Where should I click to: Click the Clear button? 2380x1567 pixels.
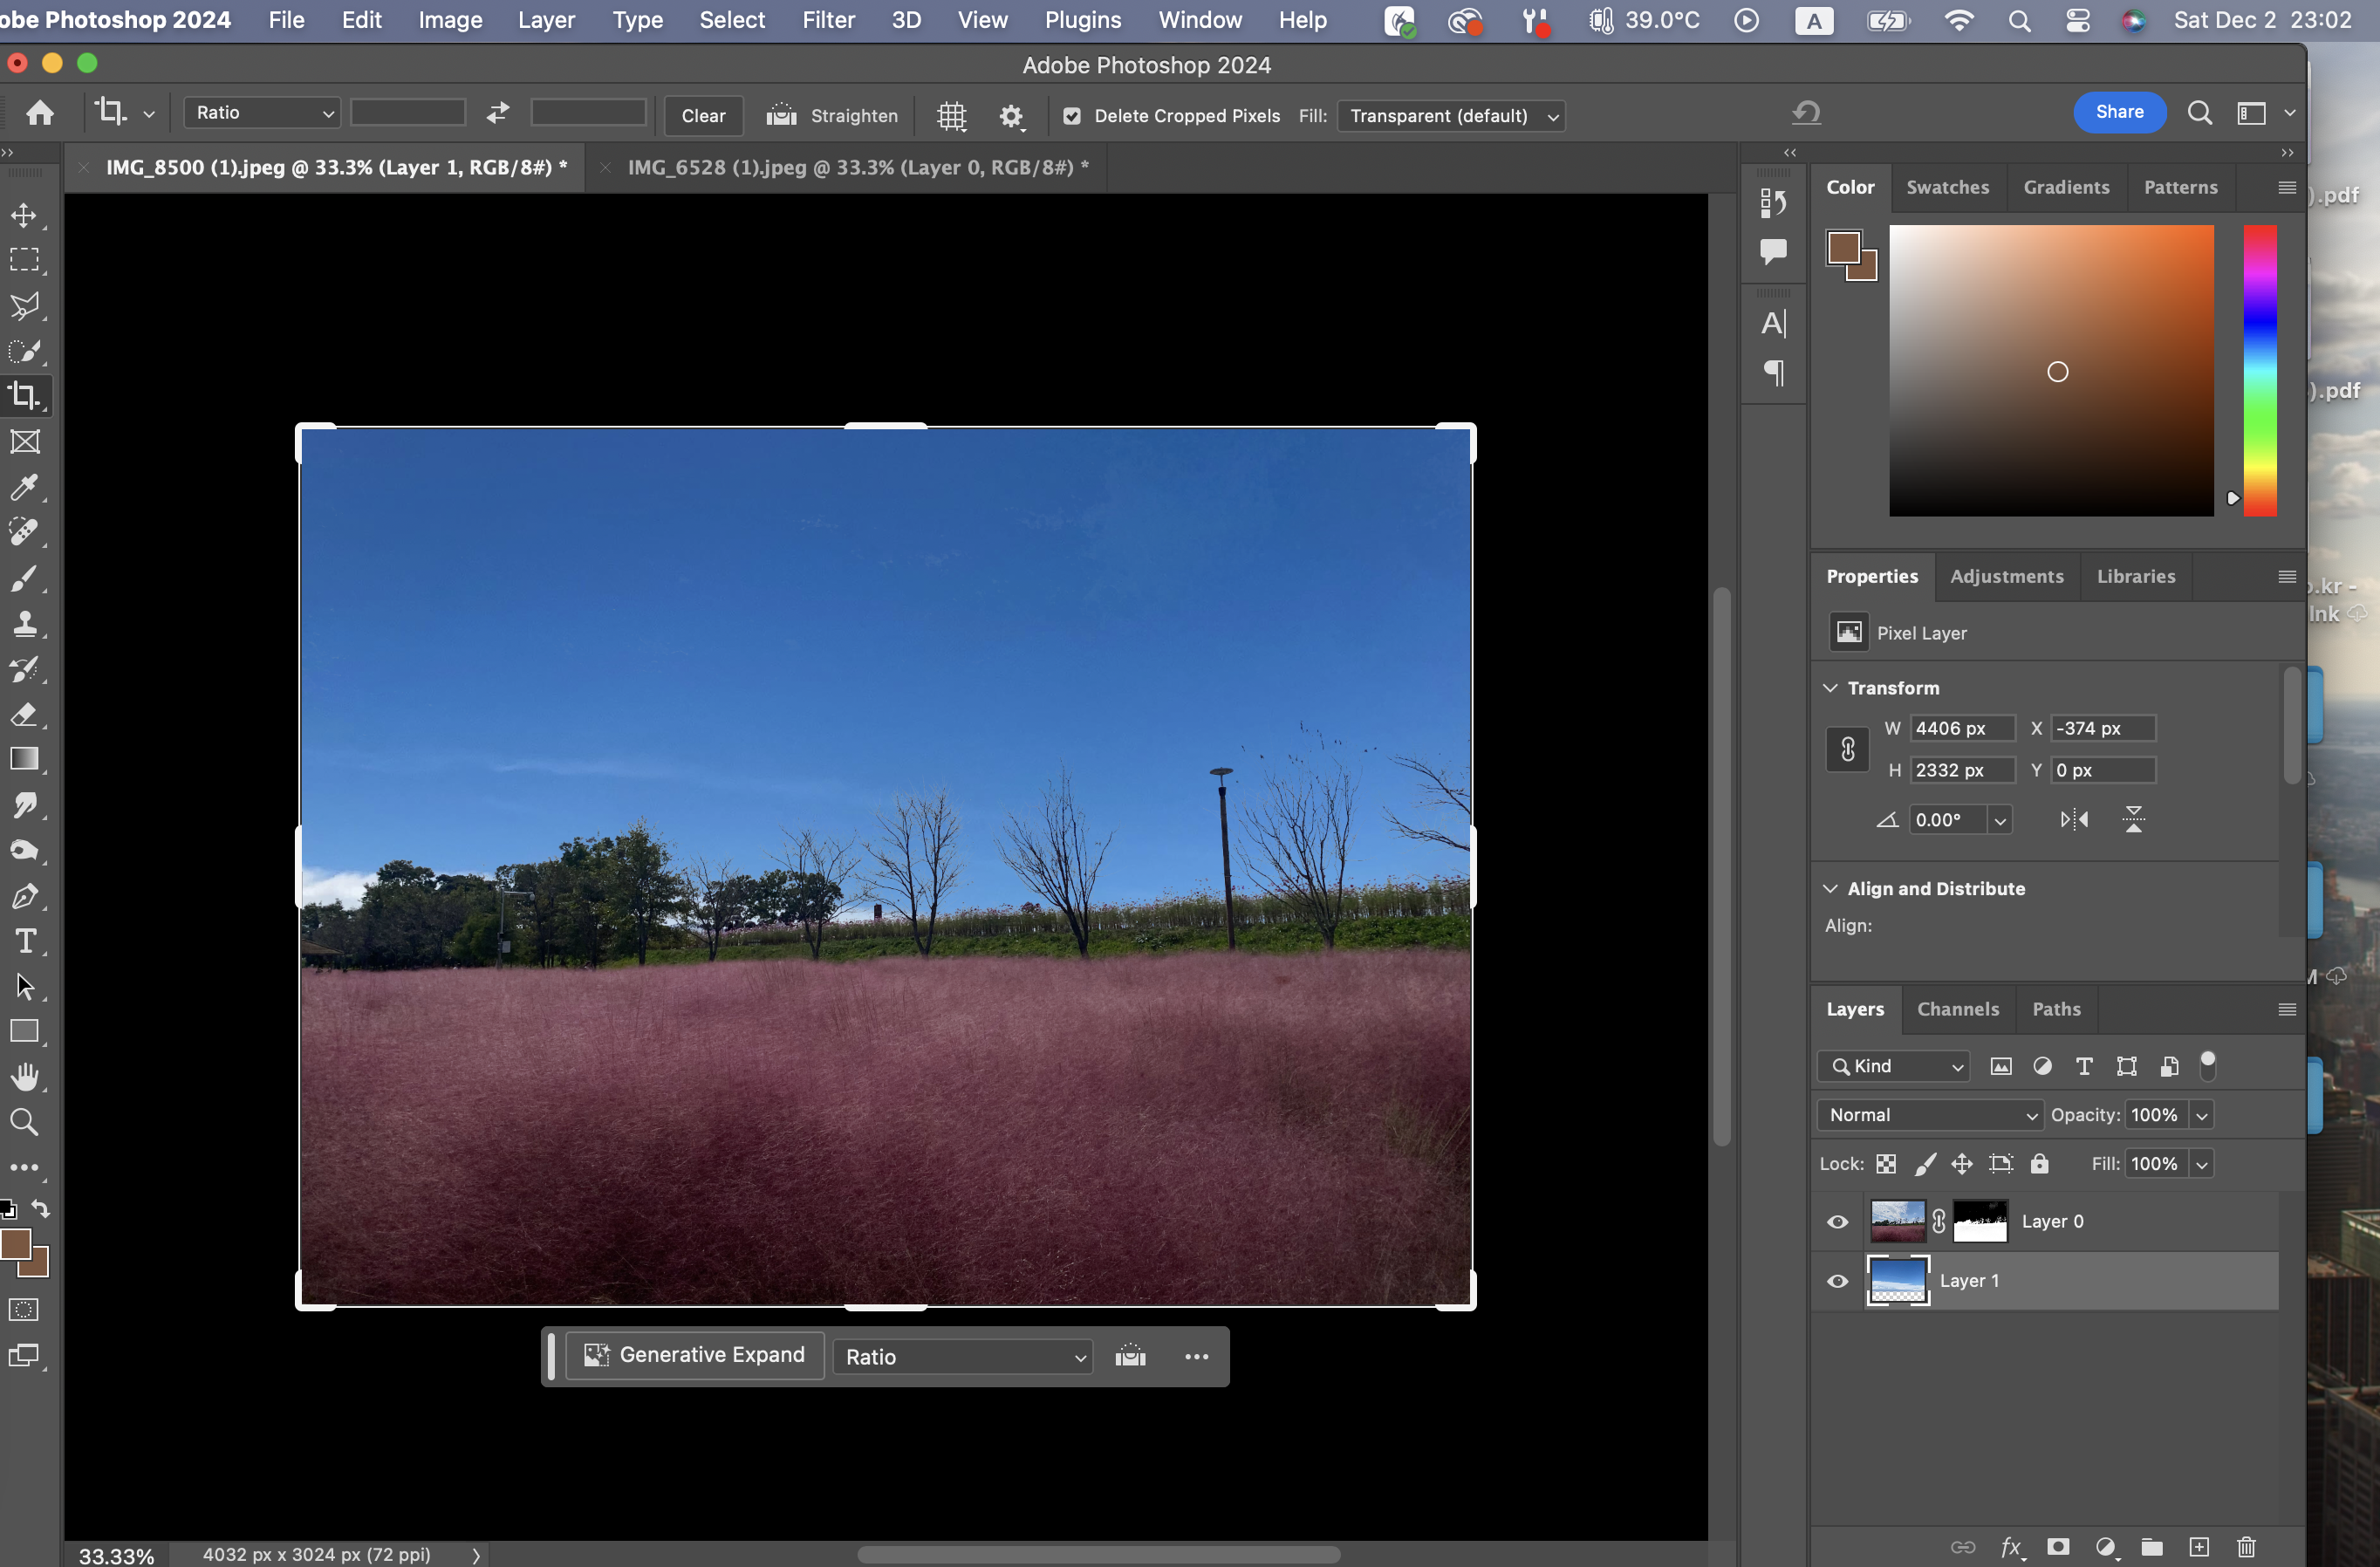pyautogui.click(x=703, y=116)
